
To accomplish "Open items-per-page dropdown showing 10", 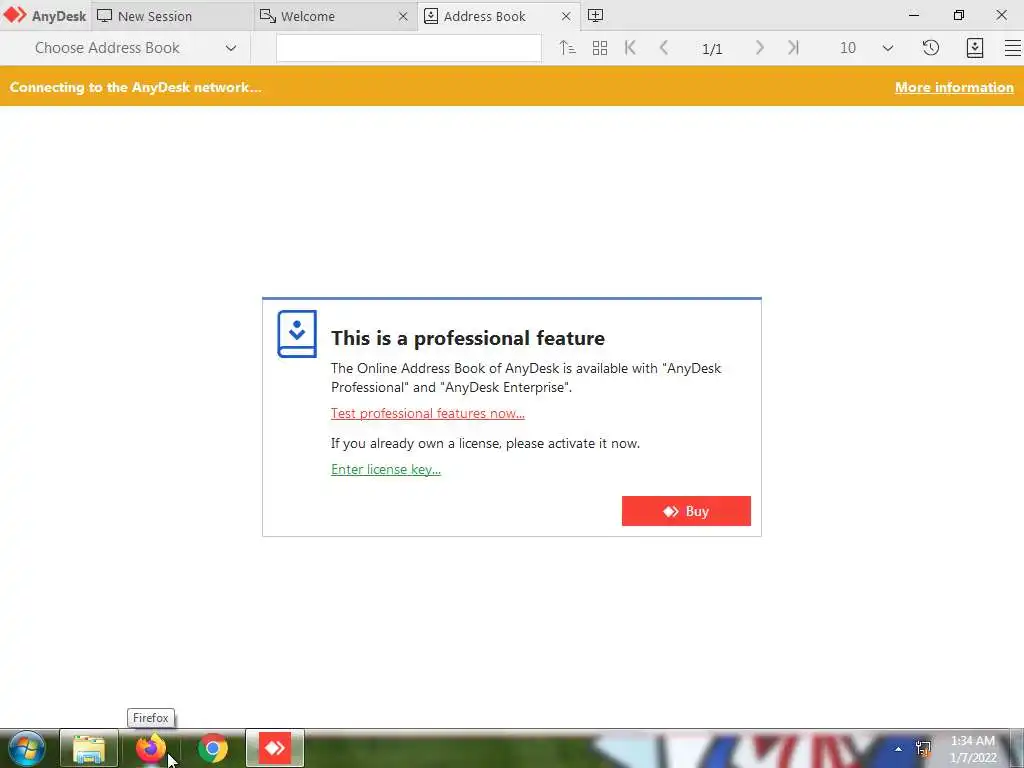I will [866, 48].
